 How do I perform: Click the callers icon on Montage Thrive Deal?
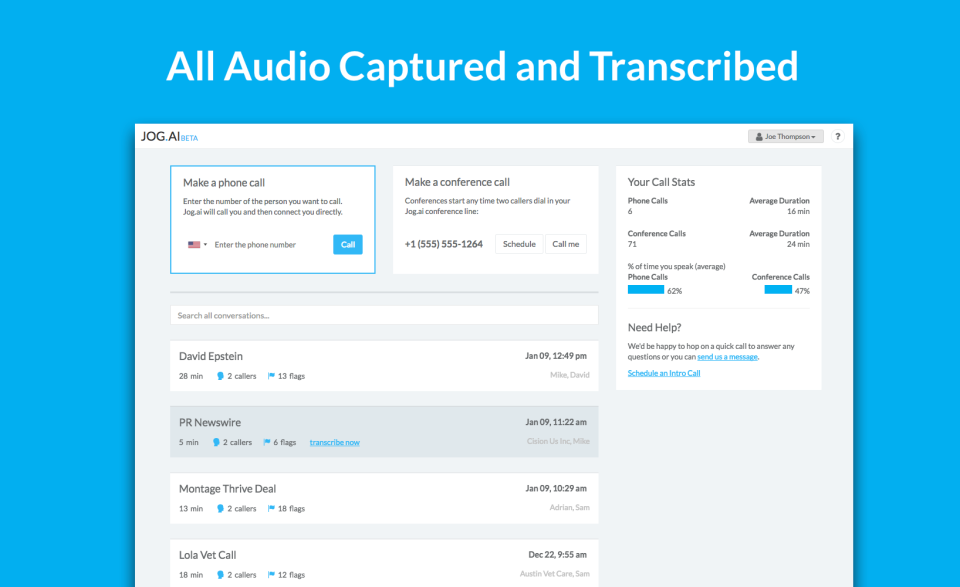(219, 508)
